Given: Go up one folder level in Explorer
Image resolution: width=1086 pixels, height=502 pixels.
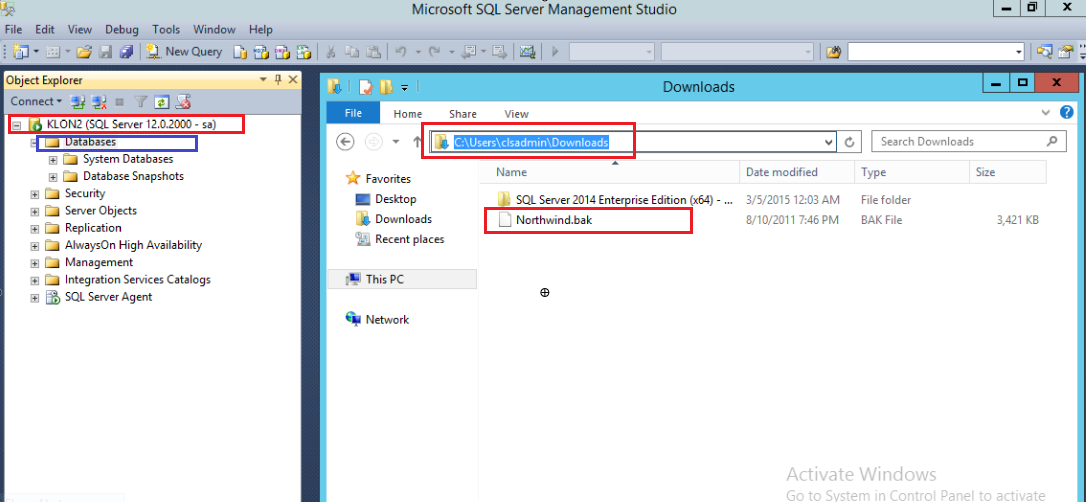Looking at the screenshot, I should (x=417, y=142).
